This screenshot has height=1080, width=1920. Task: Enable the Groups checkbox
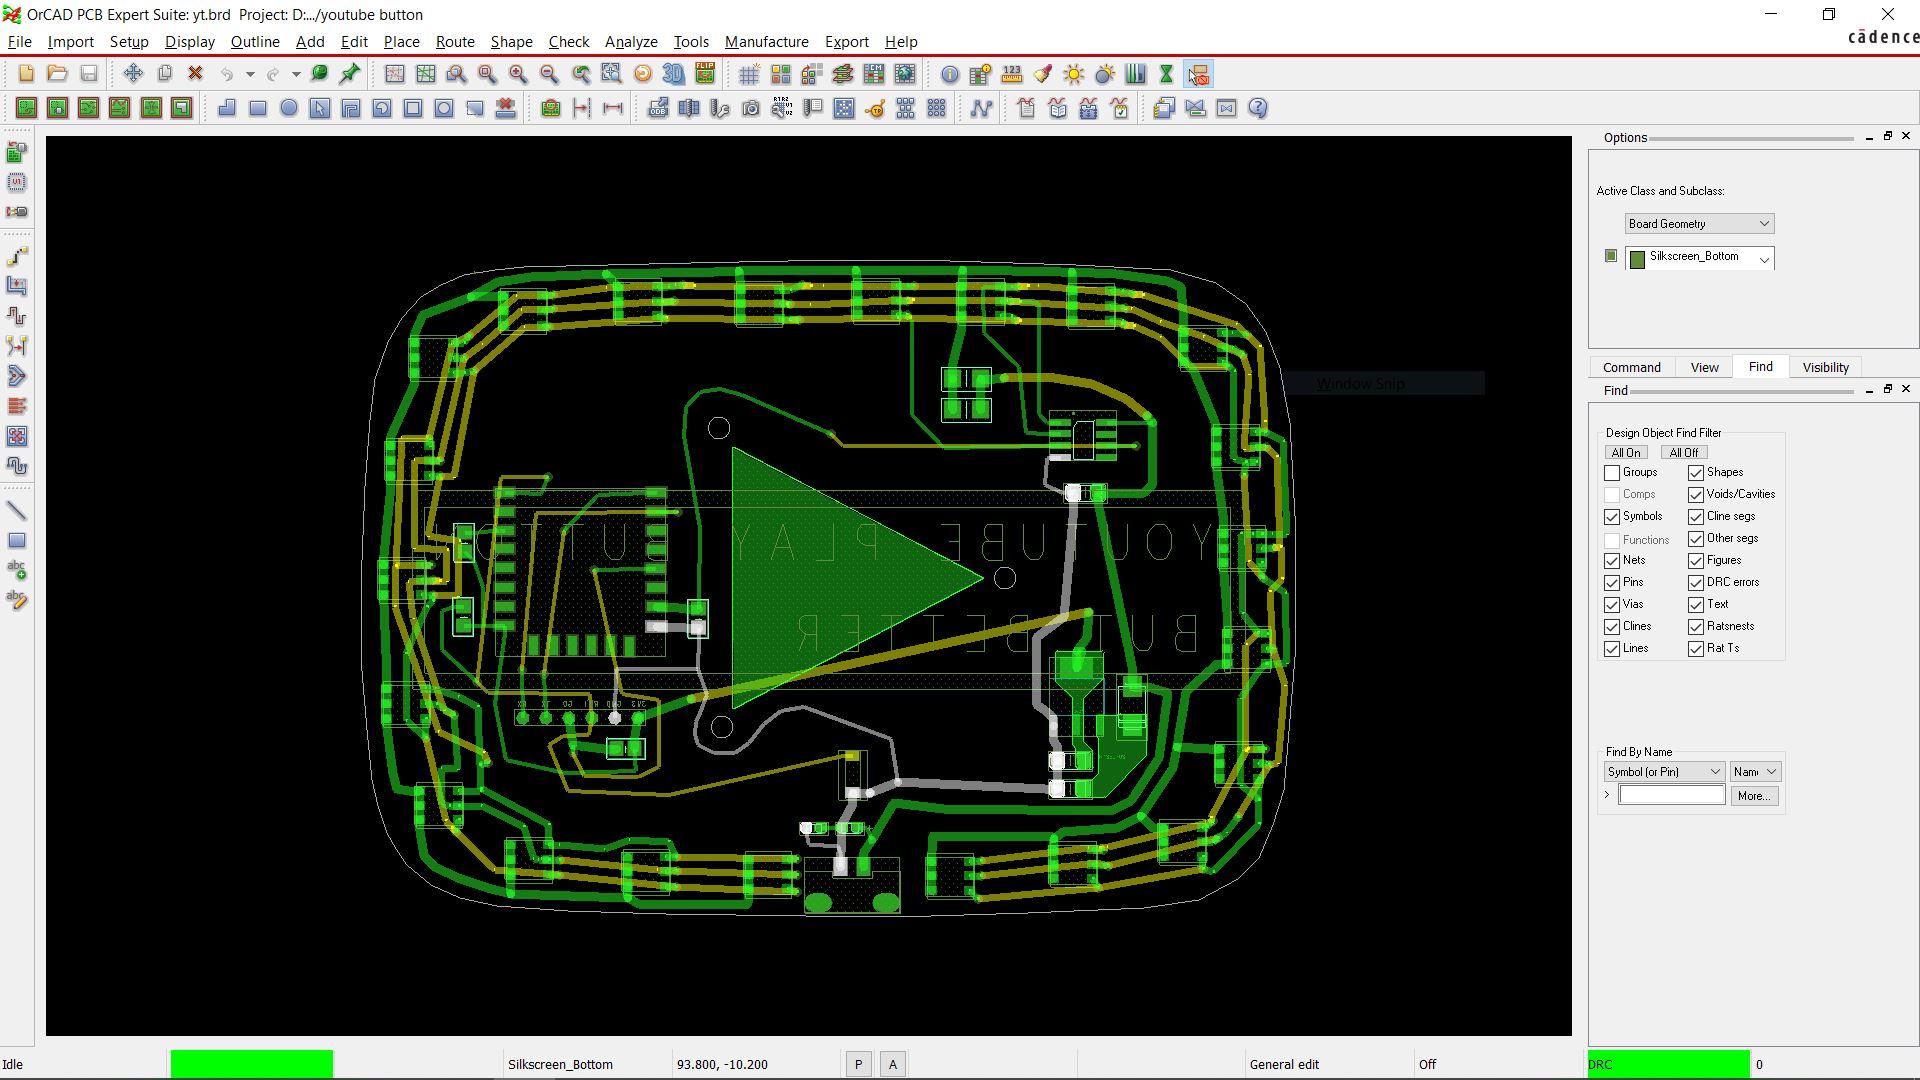coord(1612,473)
